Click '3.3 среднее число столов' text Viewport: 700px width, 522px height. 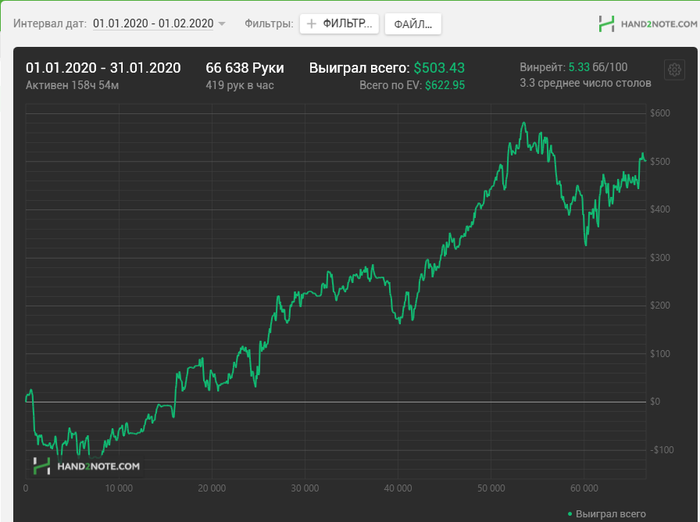click(x=585, y=83)
